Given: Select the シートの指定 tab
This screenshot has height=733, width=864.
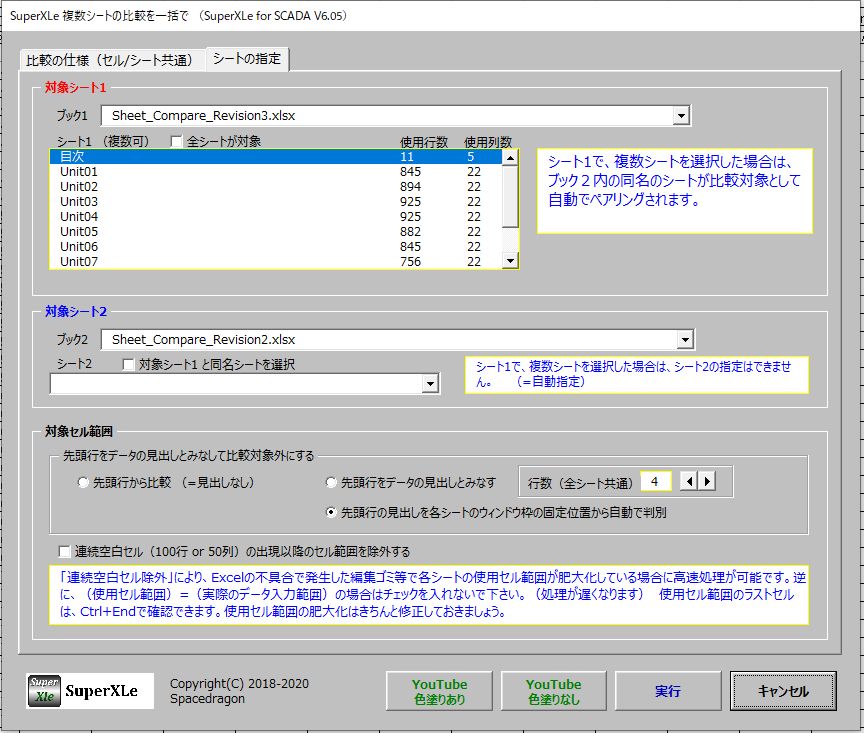Looking at the screenshot, I should (x=247, y=58).
